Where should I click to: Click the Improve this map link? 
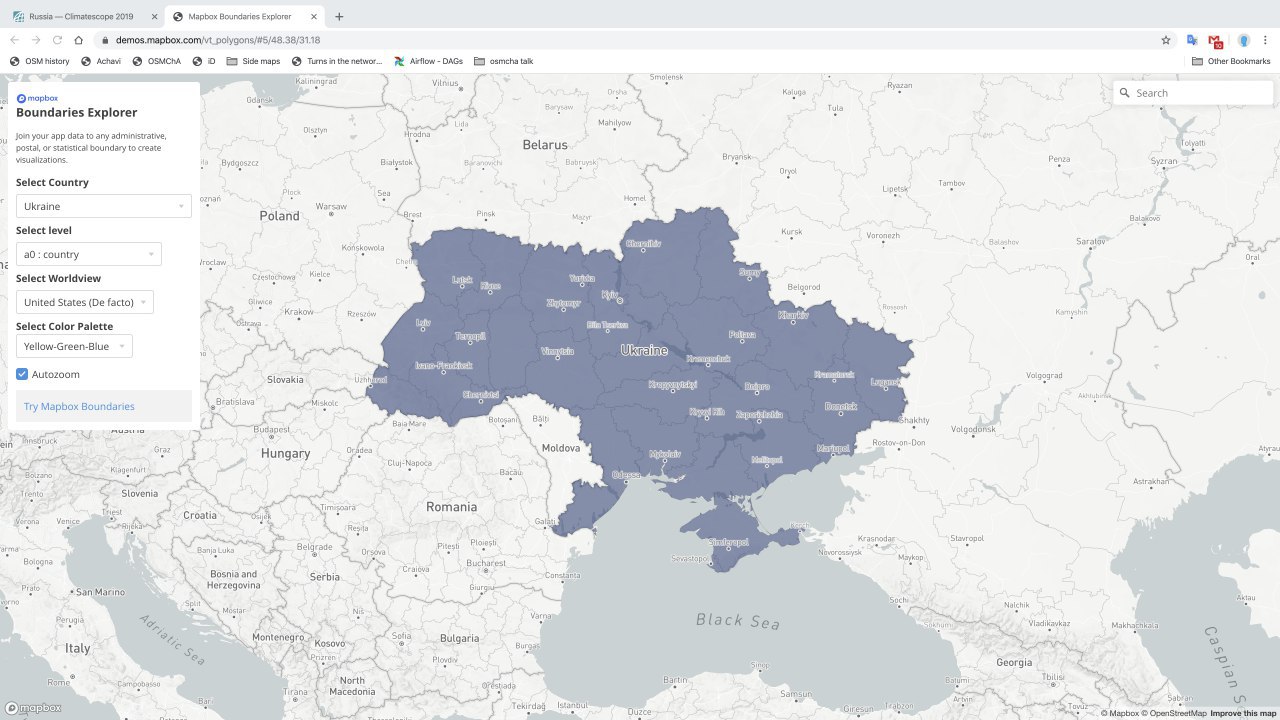pos(1243,713)
